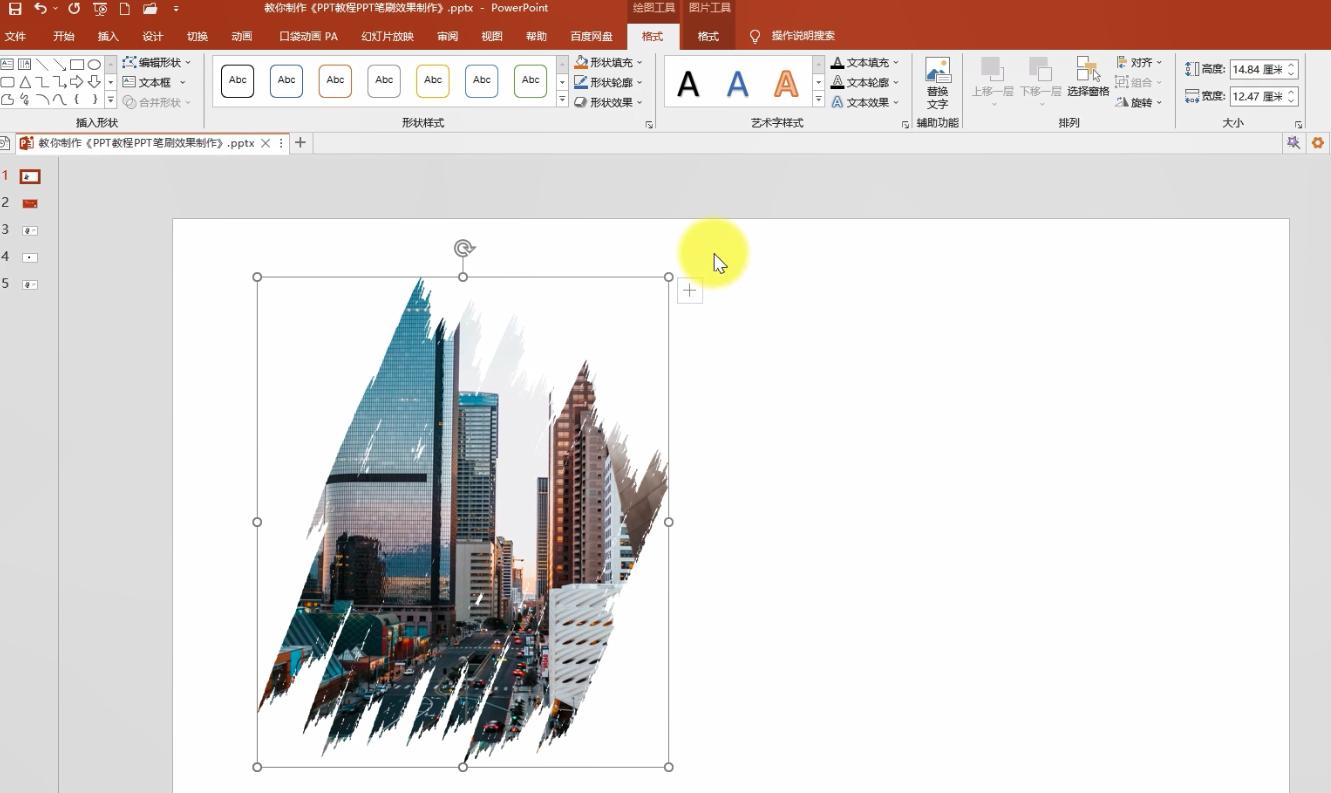
Task: Open the 文本框 dropdown
Action: click(x=152, y=82)
